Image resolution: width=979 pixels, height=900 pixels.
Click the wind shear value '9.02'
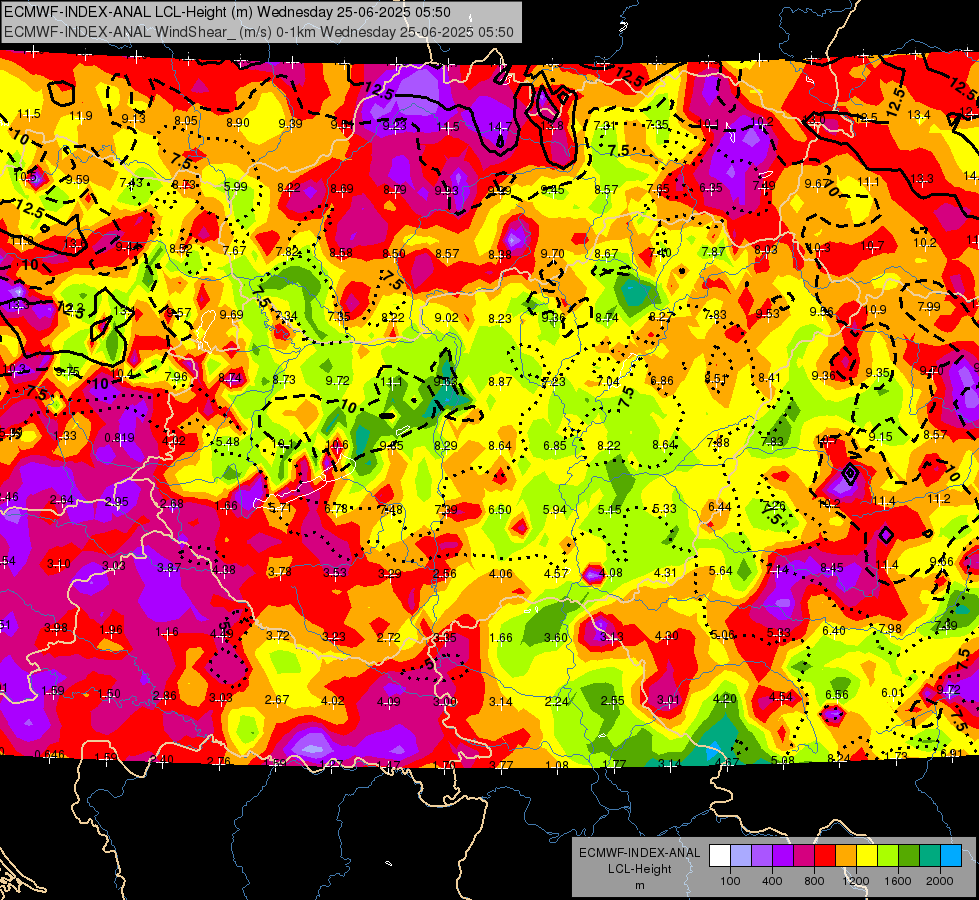pos(446,317)
